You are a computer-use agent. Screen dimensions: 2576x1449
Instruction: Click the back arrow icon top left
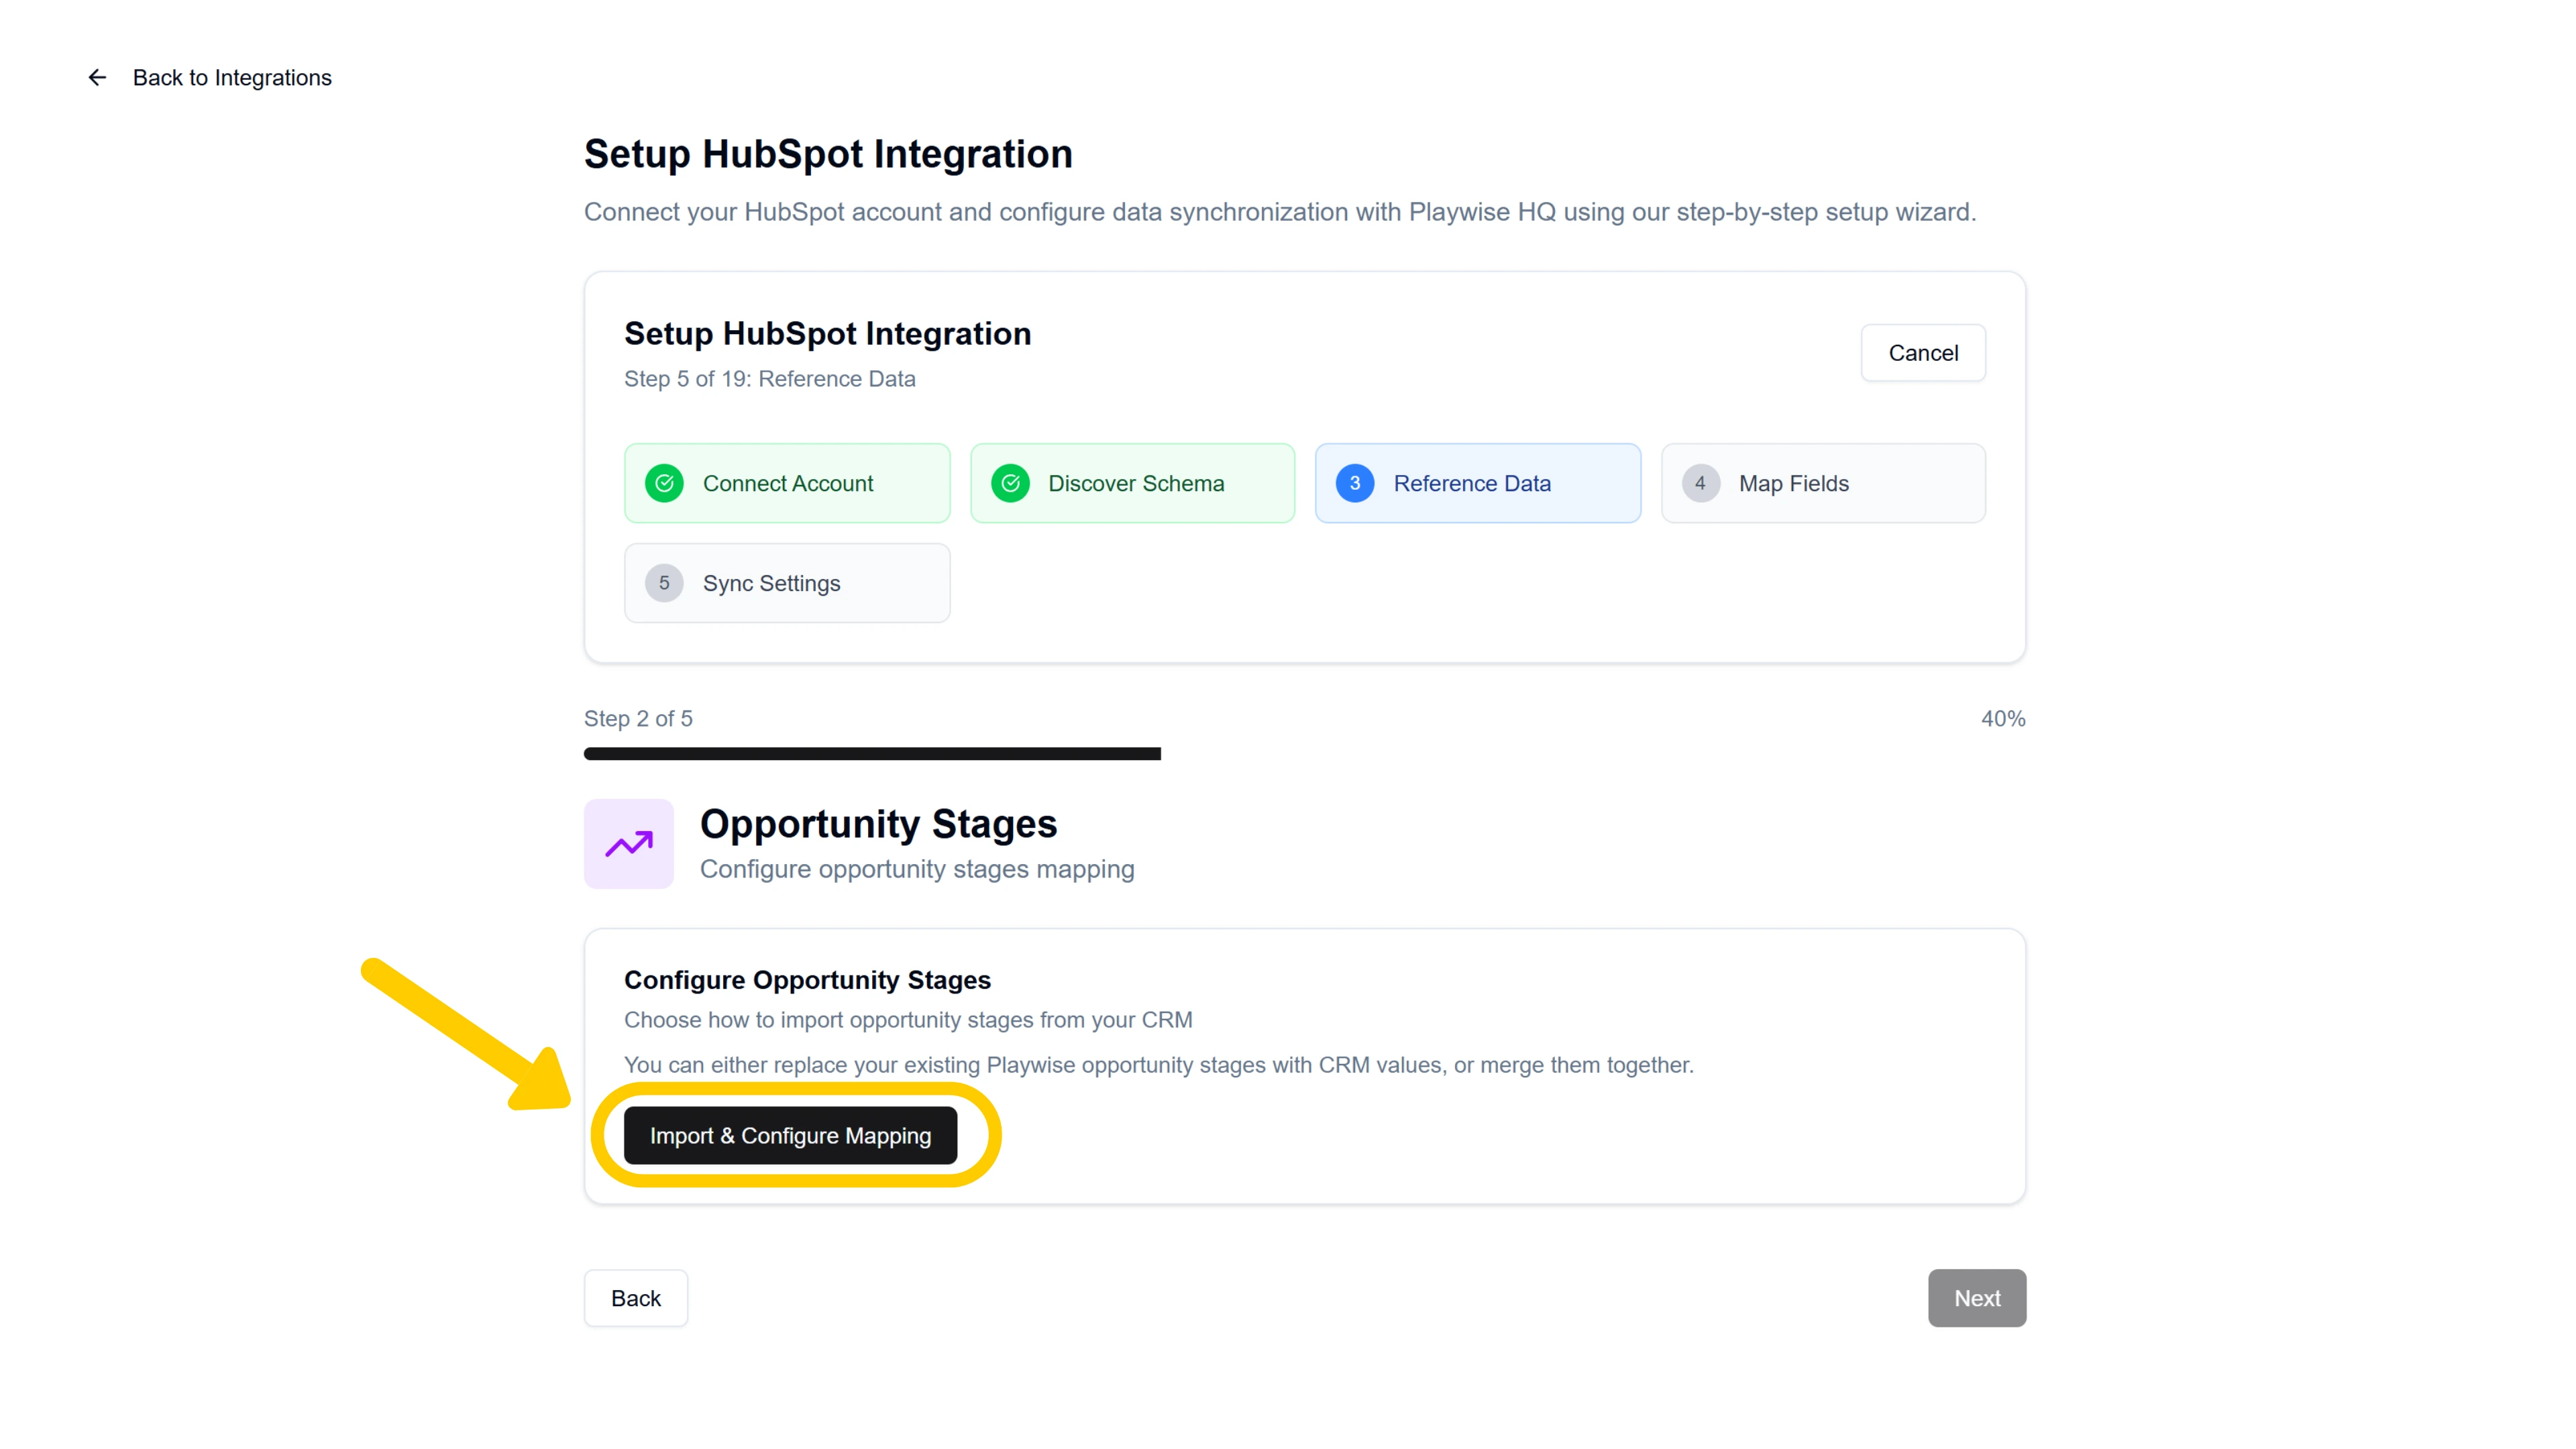point(96,77)
